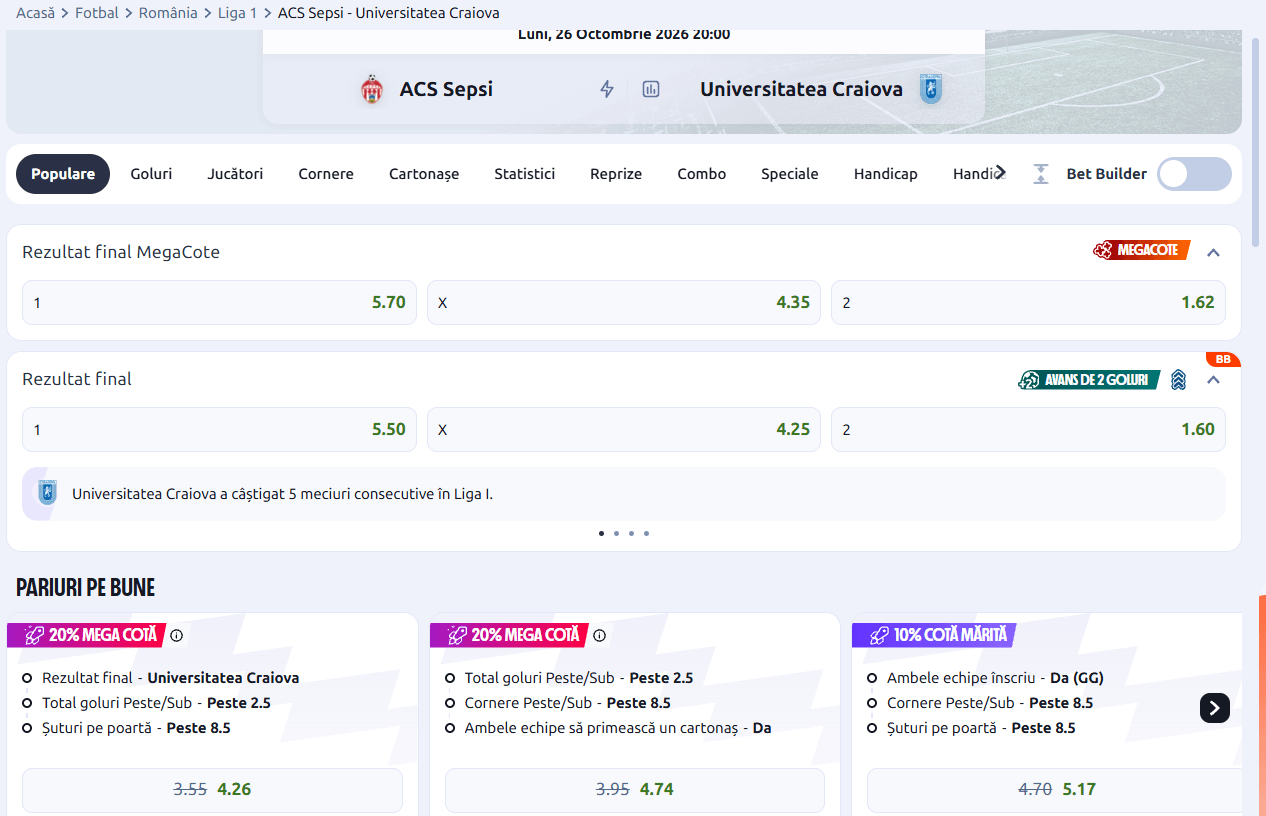Open the match statistics chart icon
Screen dimensions: 1266x816
651,89
